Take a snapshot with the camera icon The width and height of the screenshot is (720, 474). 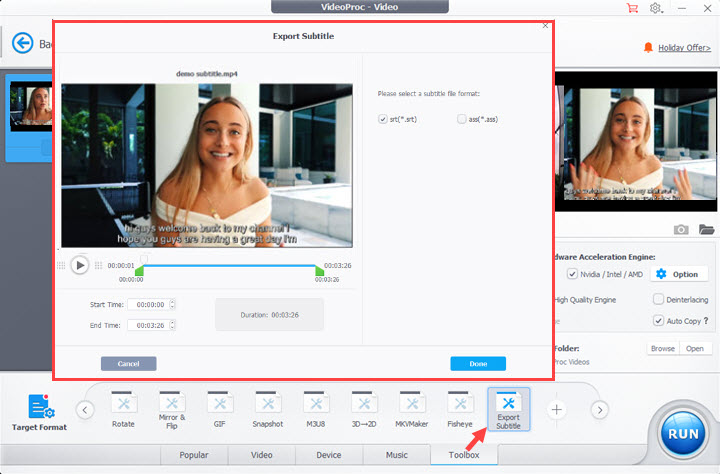[681, 229]
